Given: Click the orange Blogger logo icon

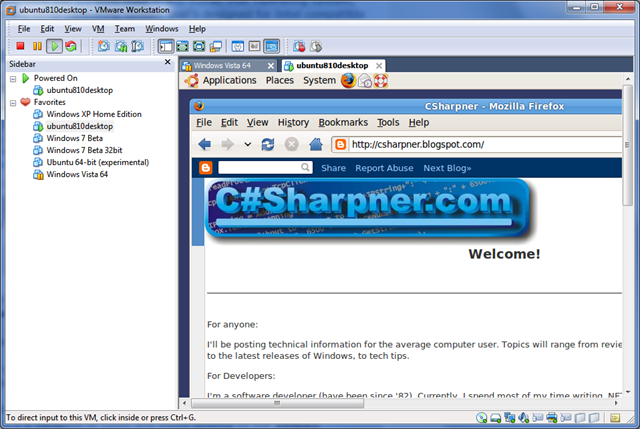Looking at the screenshot, I should (x=206, y=168).
